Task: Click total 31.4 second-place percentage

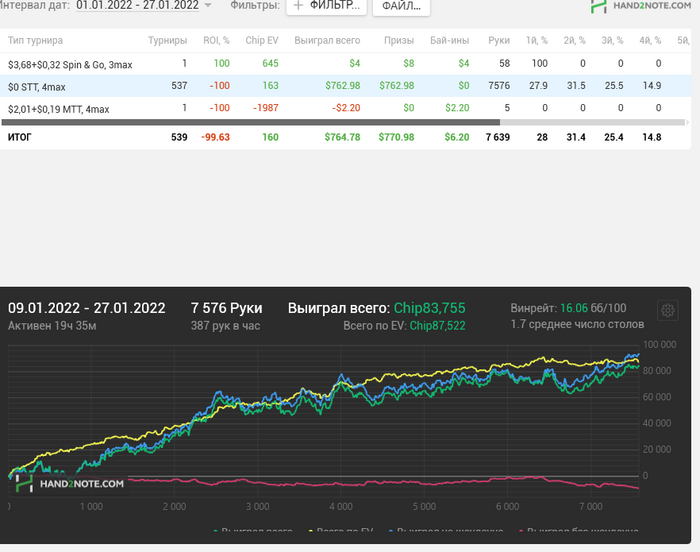Action: point(576,137)
